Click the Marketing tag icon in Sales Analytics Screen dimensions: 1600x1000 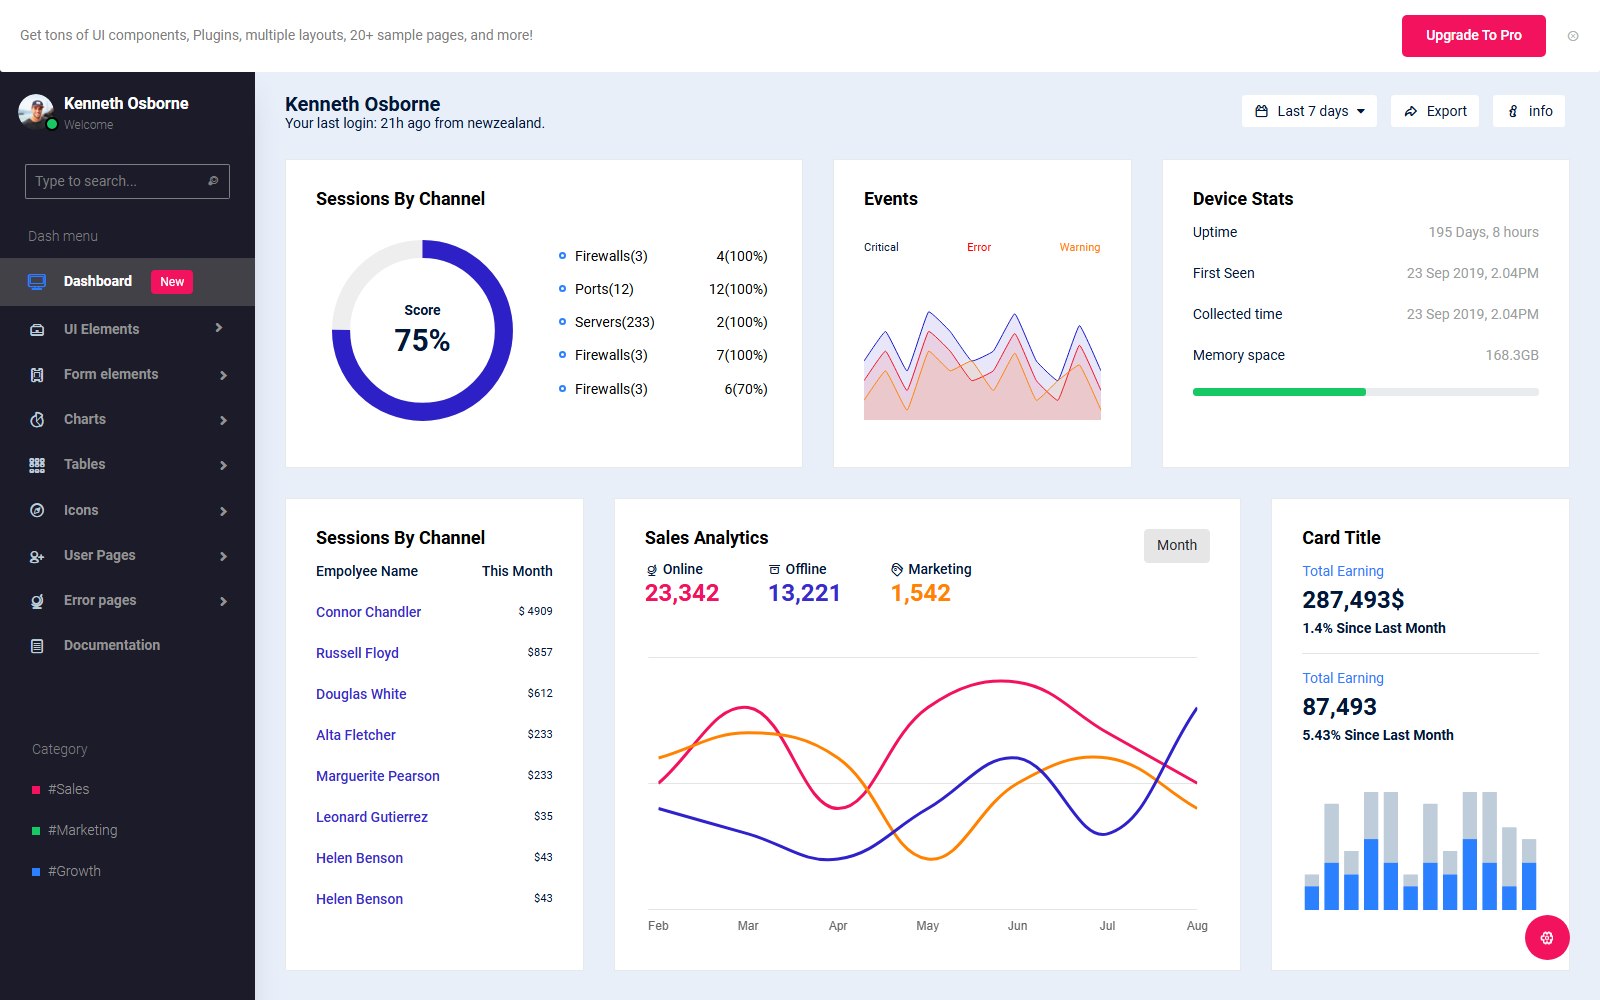(x=897, y=569)
